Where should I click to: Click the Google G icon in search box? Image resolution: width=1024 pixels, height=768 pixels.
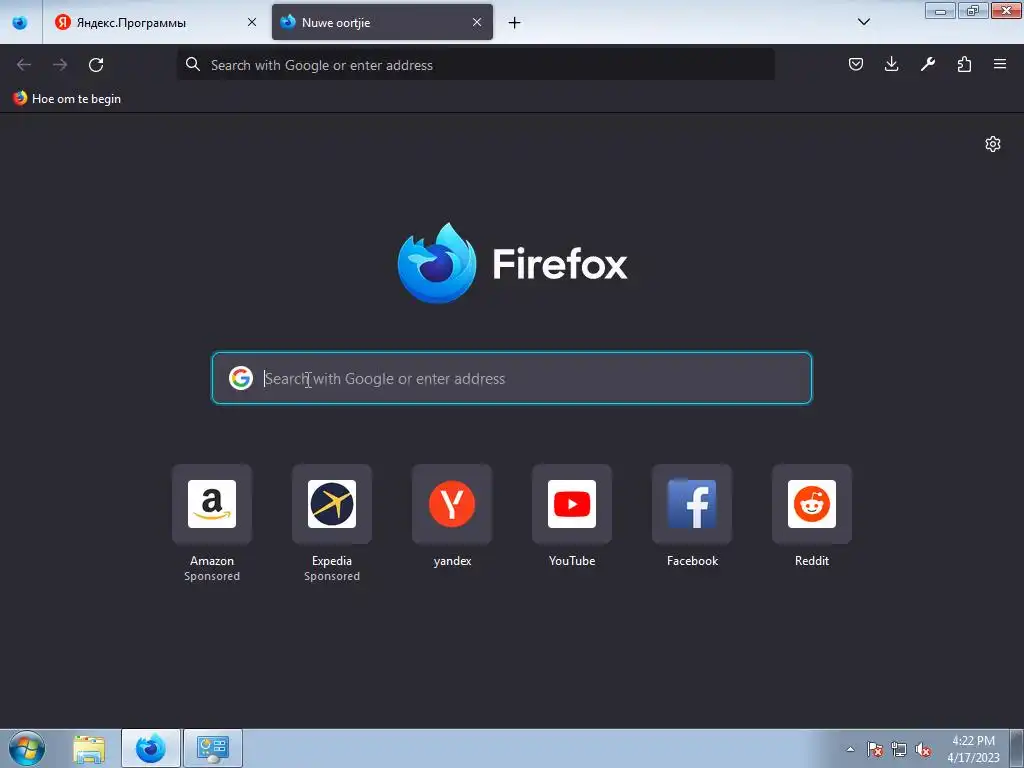(241, 378)
